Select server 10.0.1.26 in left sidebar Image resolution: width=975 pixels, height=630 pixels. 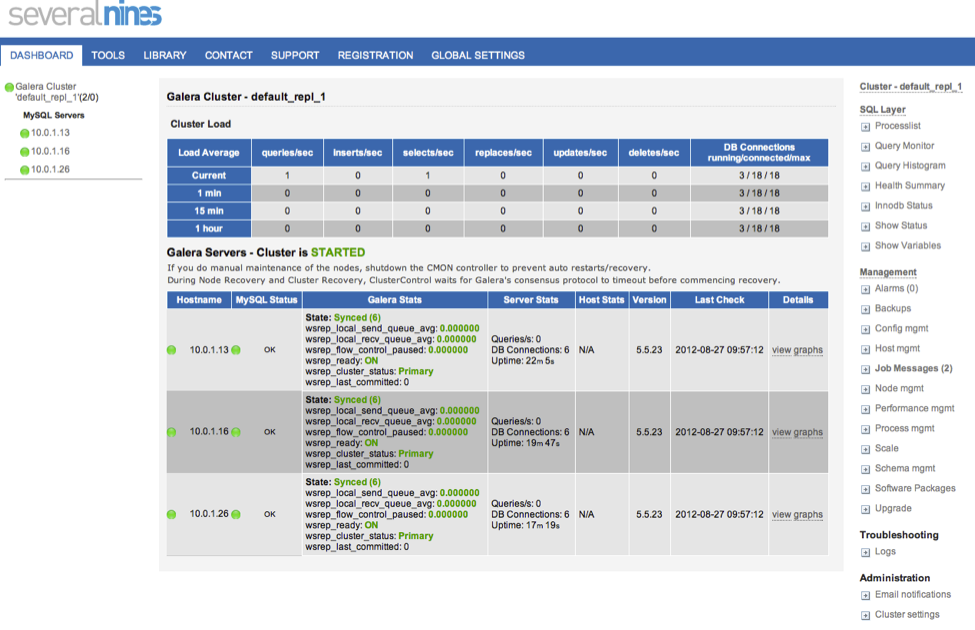pos(50,169)
